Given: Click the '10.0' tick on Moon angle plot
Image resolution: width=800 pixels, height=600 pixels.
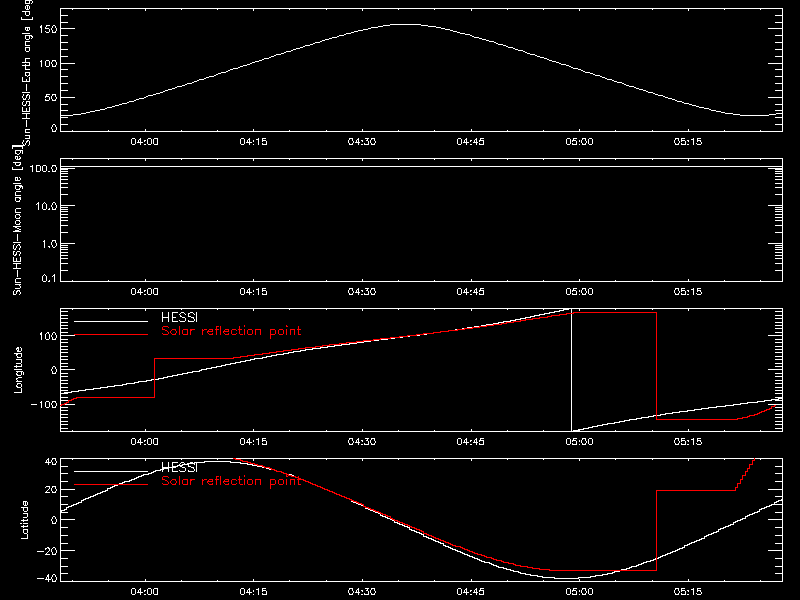Looking at the screenshot, I should 46,206.
